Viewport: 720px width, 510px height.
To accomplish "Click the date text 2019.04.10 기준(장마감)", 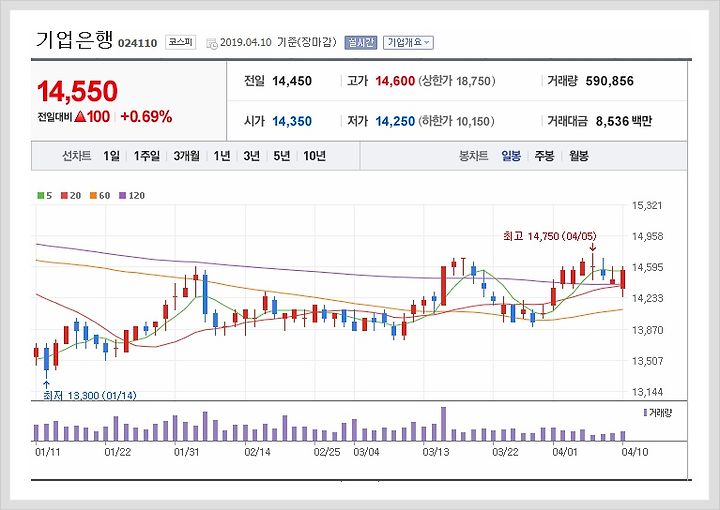I will pos(278,43).
